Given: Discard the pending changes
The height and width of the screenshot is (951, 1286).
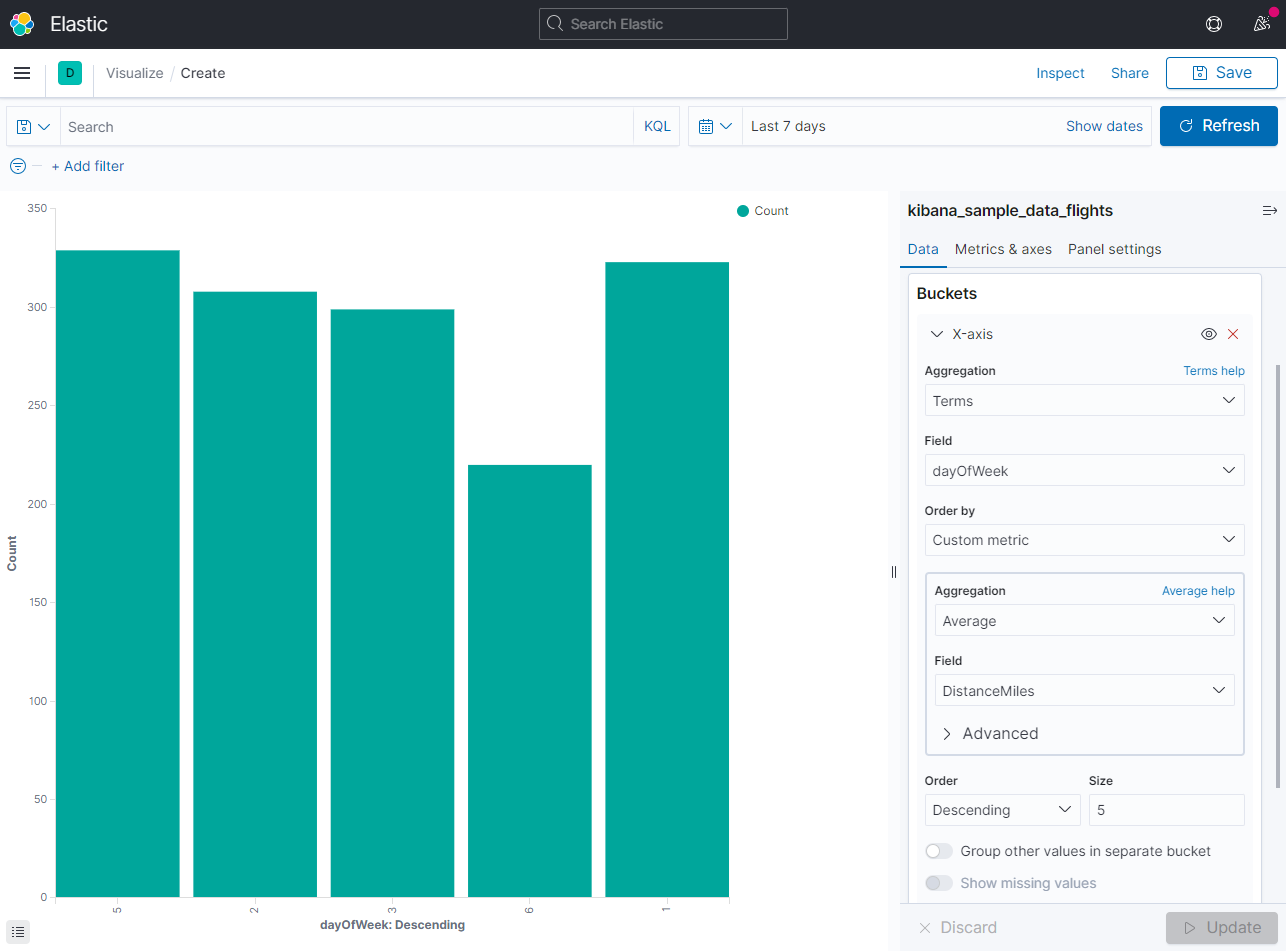Looking at the screenshot, I should 958,928.
